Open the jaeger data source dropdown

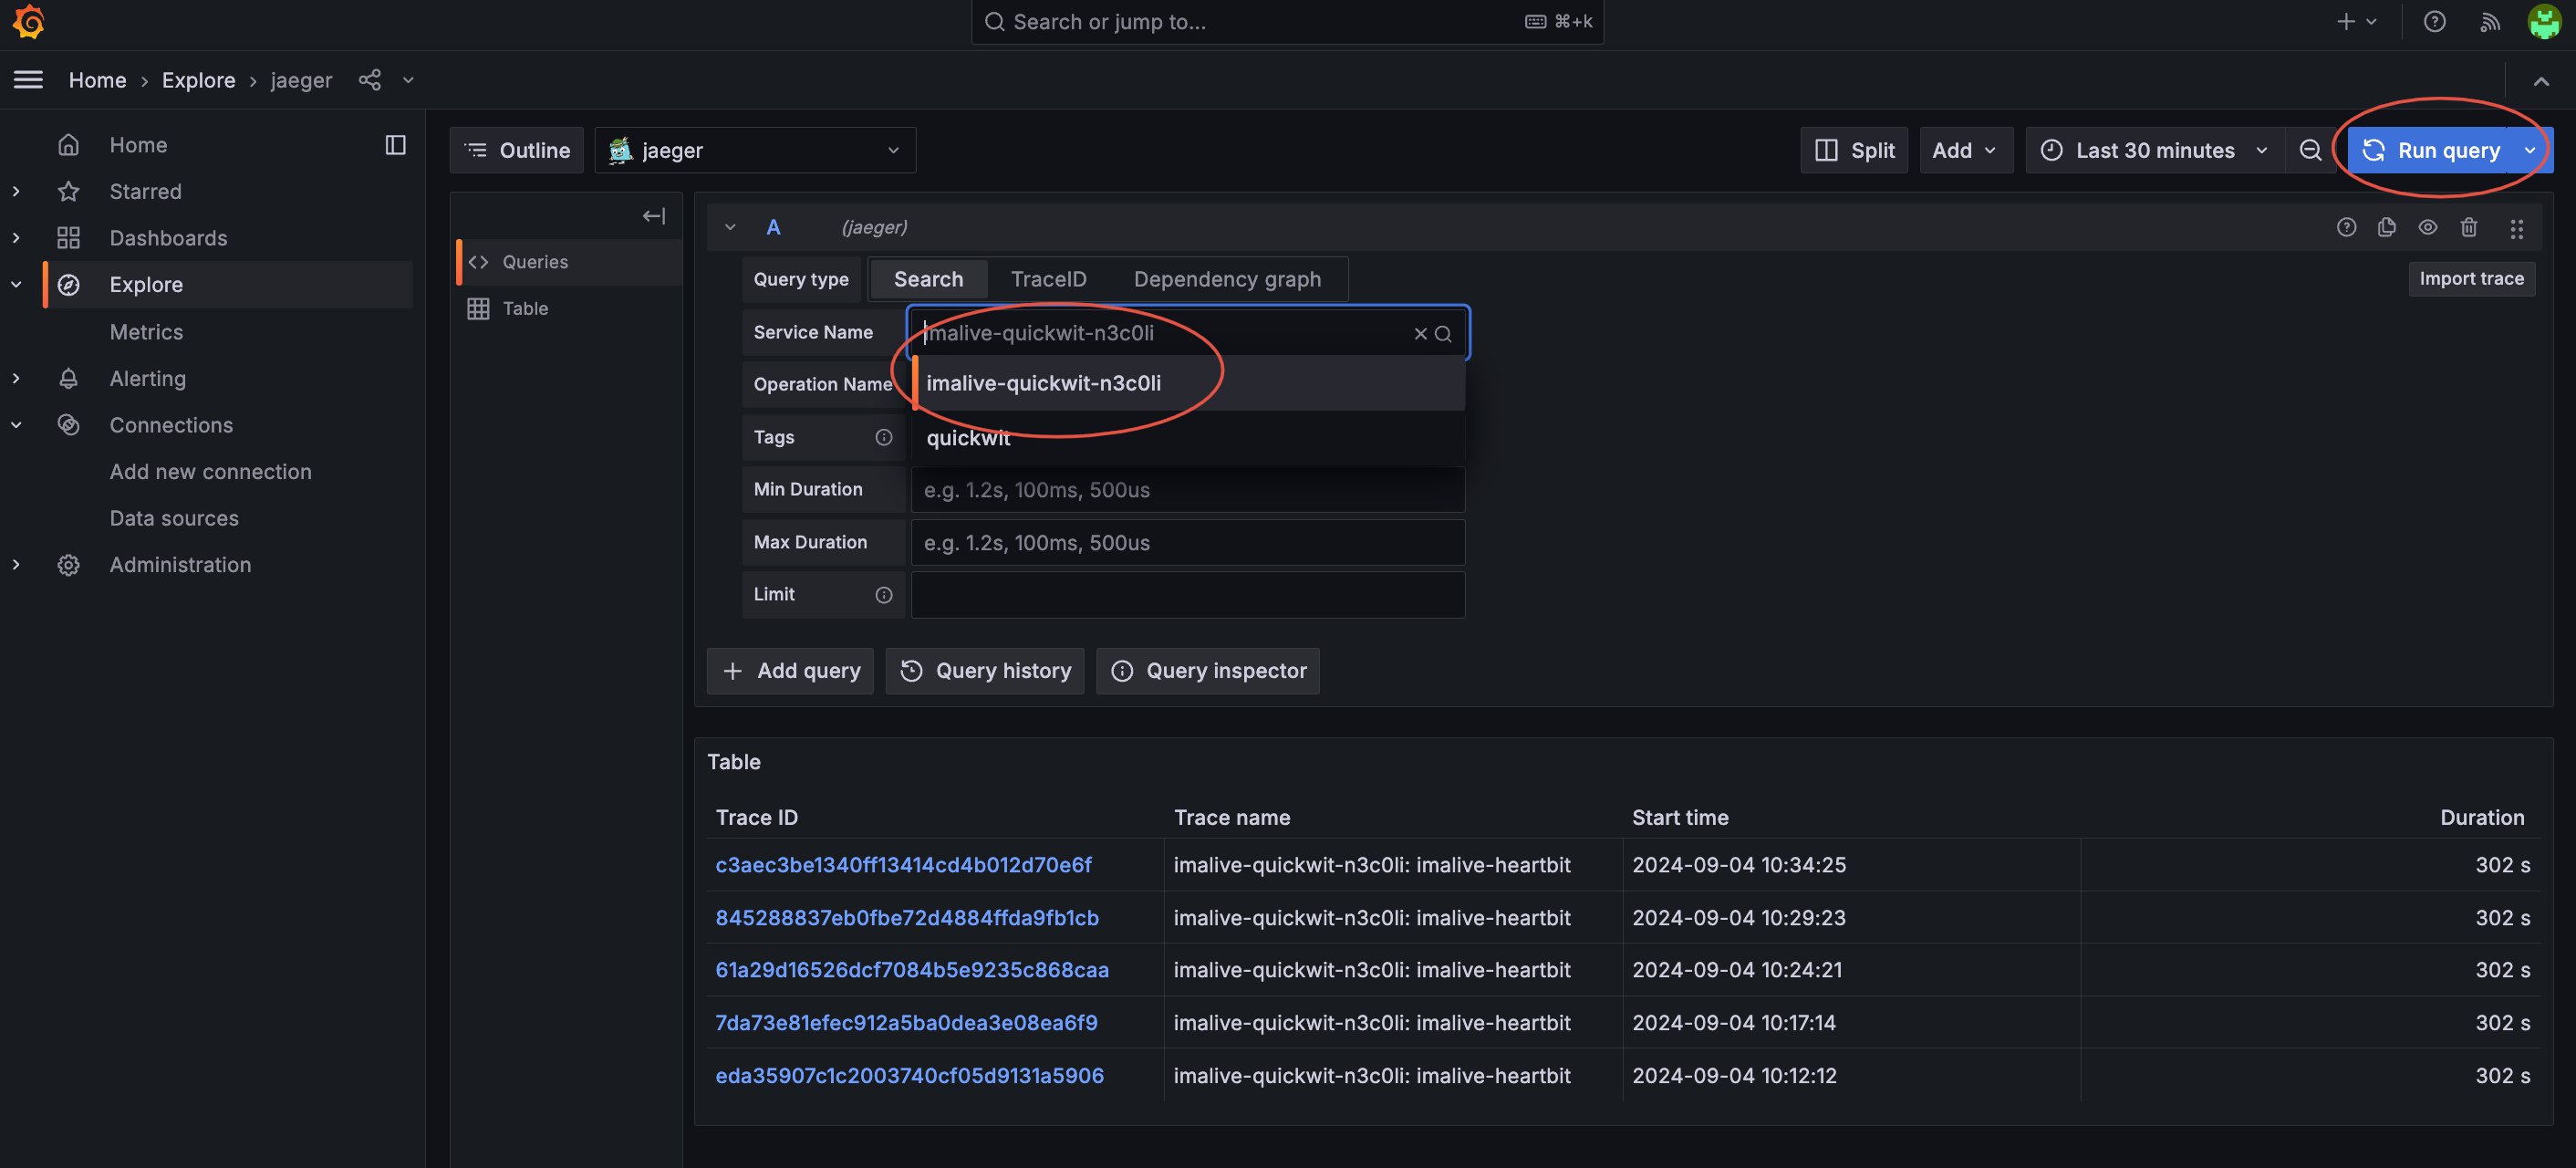click(x=755, y=150)
